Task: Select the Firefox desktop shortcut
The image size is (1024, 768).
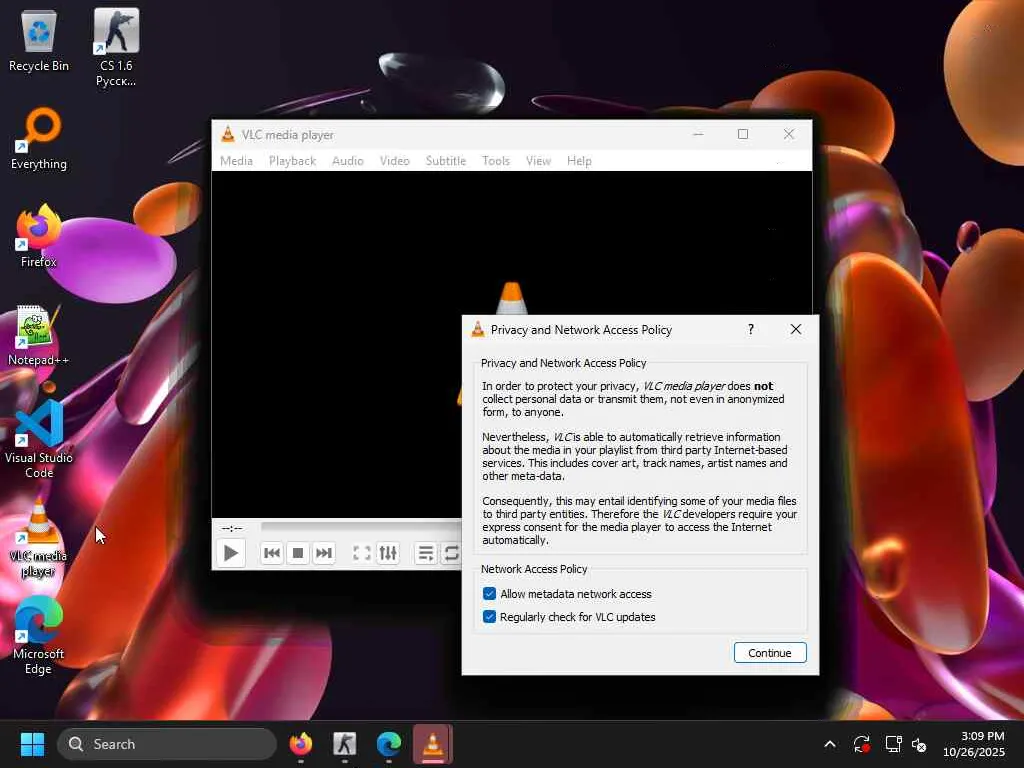Action: click(x=39, y=236)
